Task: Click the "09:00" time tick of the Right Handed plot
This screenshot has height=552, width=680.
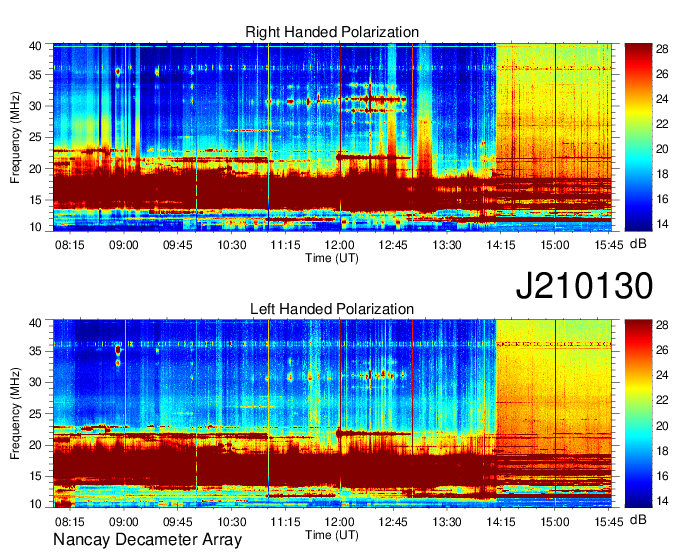Action: click(x=124, y=245)
